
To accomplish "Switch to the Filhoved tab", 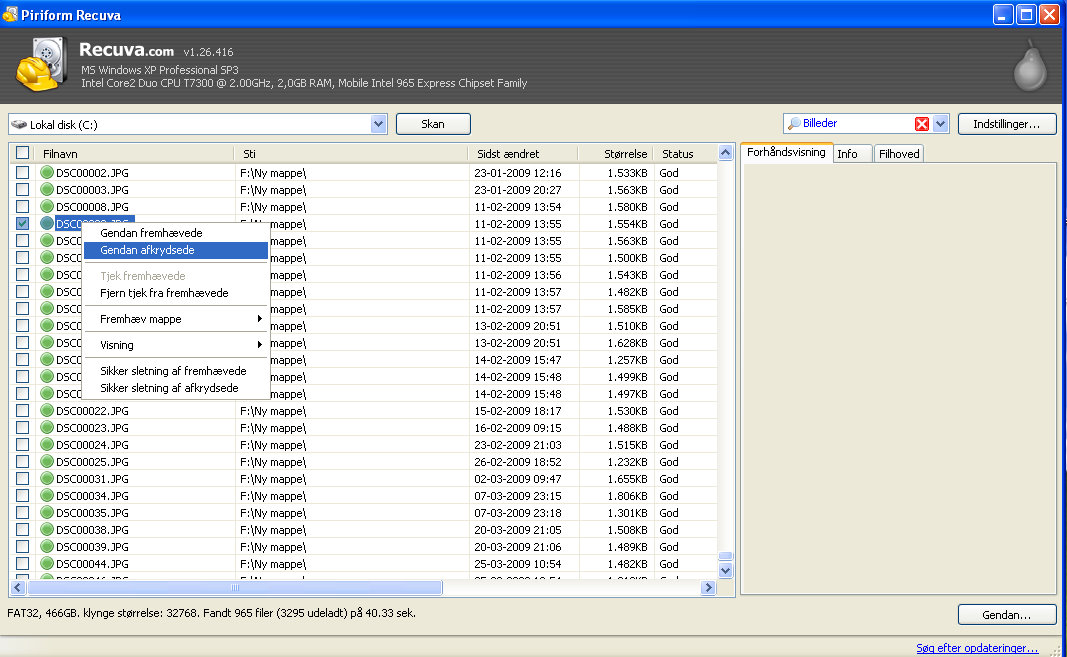I will 898,154.
